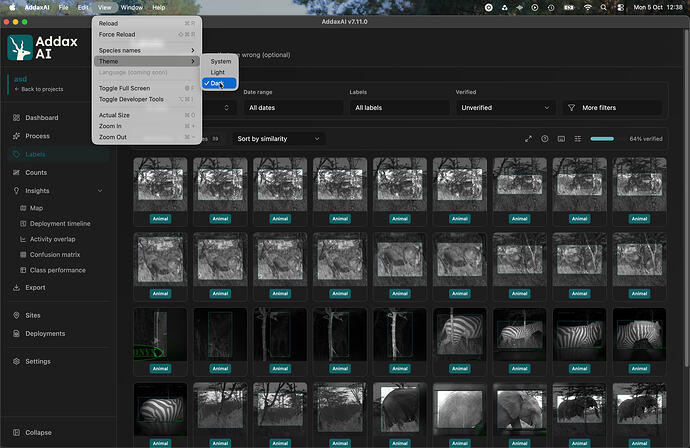Image resolution: width=690 pixels, height=448 pixels.
Task: Choose Force Reload from the View menu
Action: 146,34
